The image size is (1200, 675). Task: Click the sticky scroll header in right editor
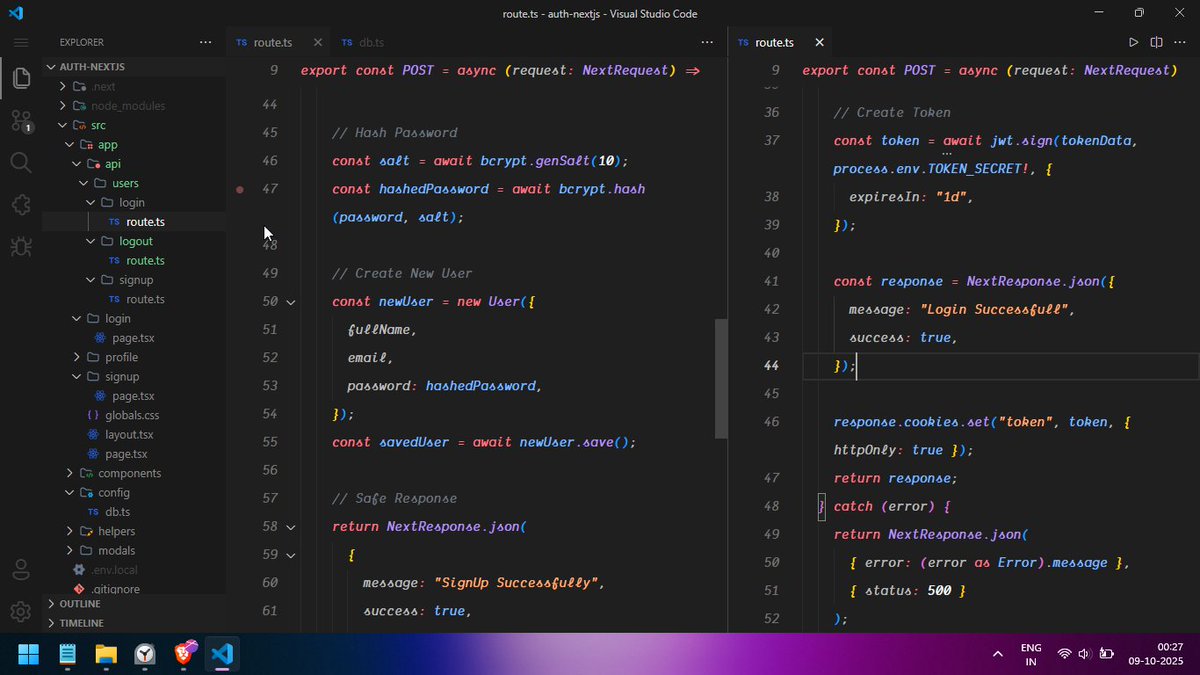click(x=989, y=70)
